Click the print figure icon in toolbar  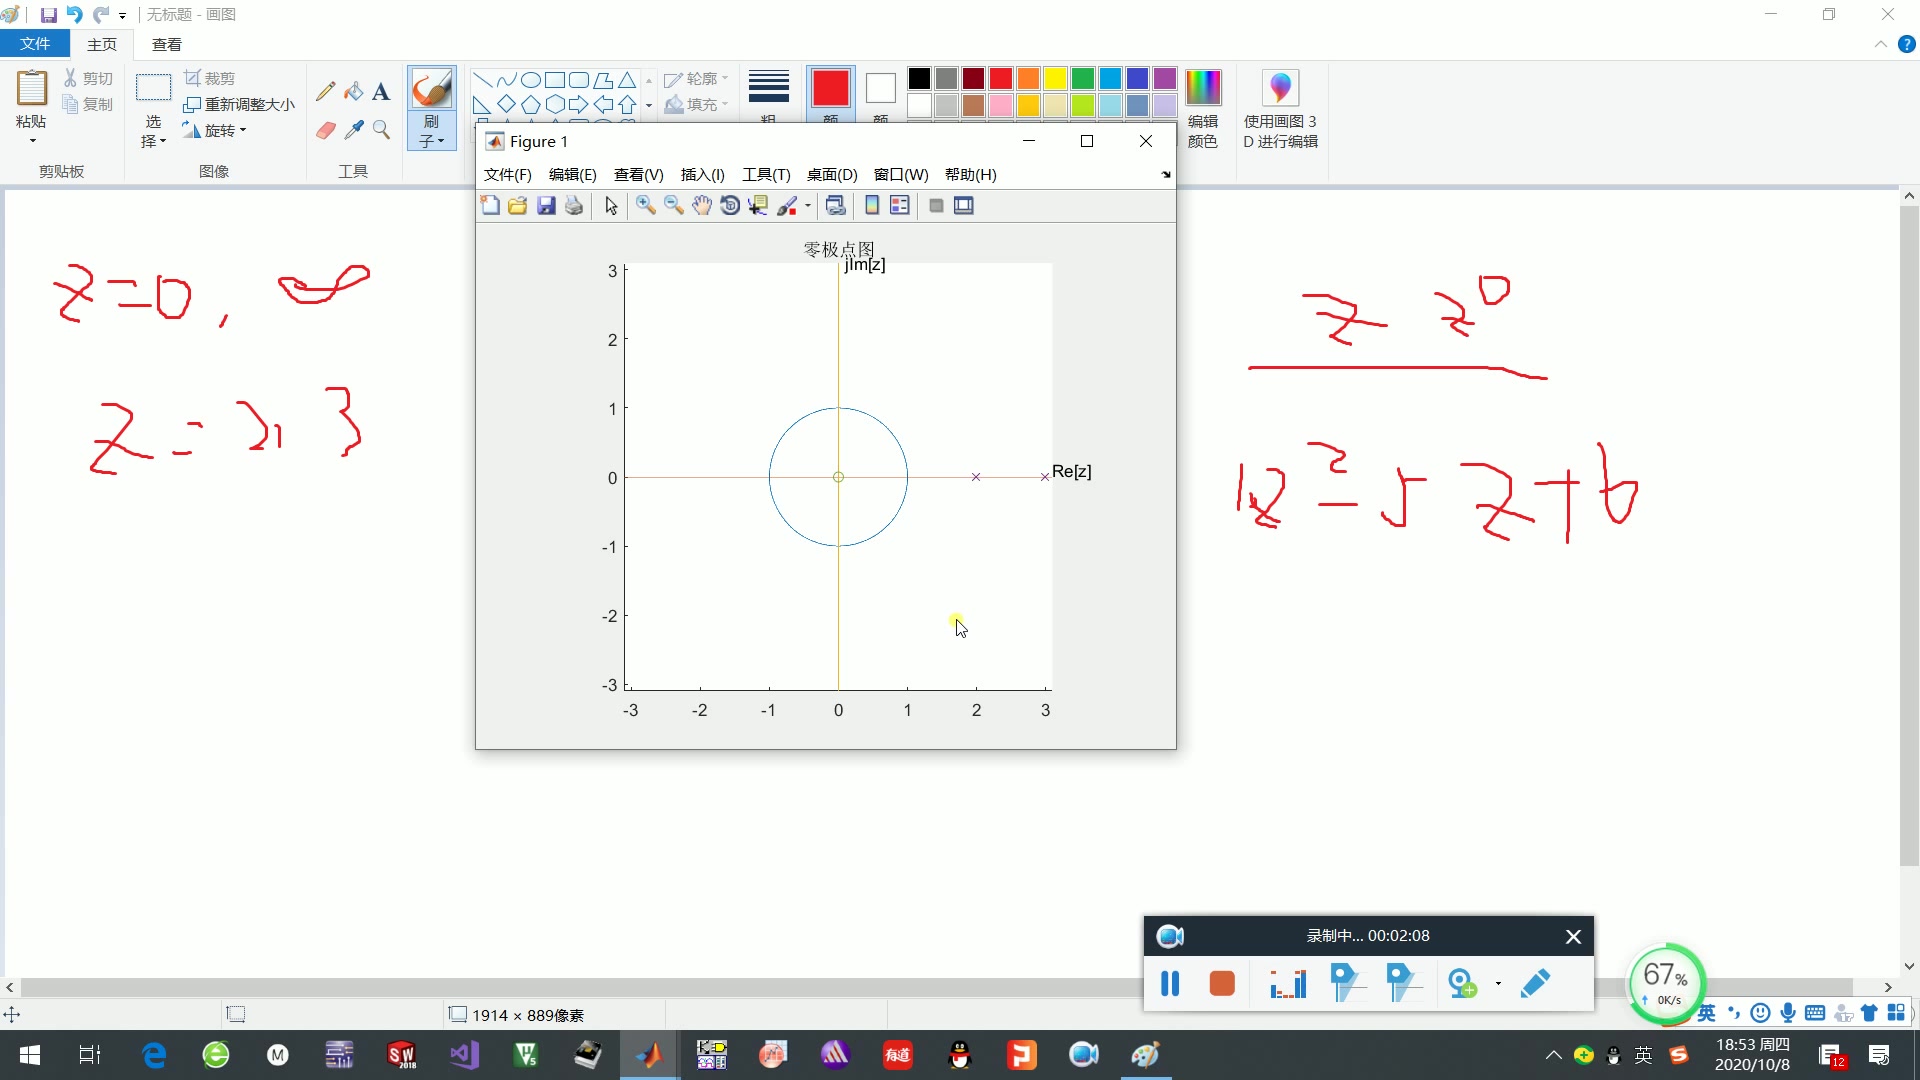574,206
